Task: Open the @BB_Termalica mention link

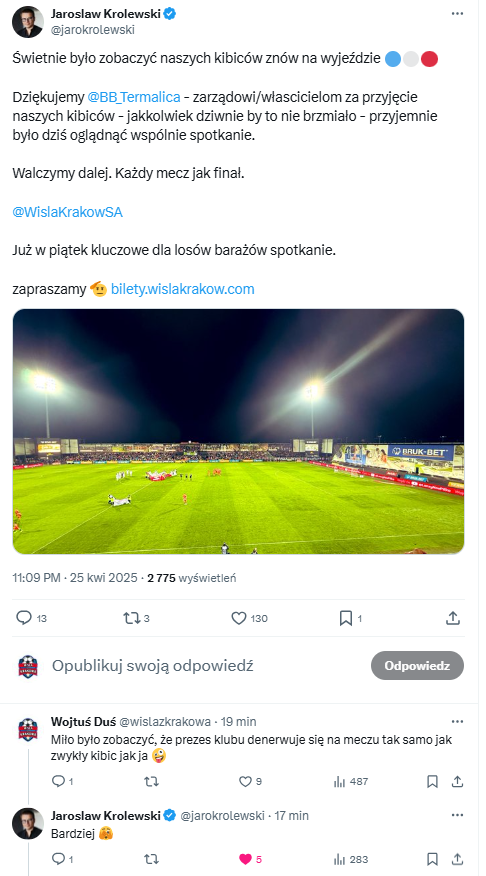Action: click(x=134, y=97)
